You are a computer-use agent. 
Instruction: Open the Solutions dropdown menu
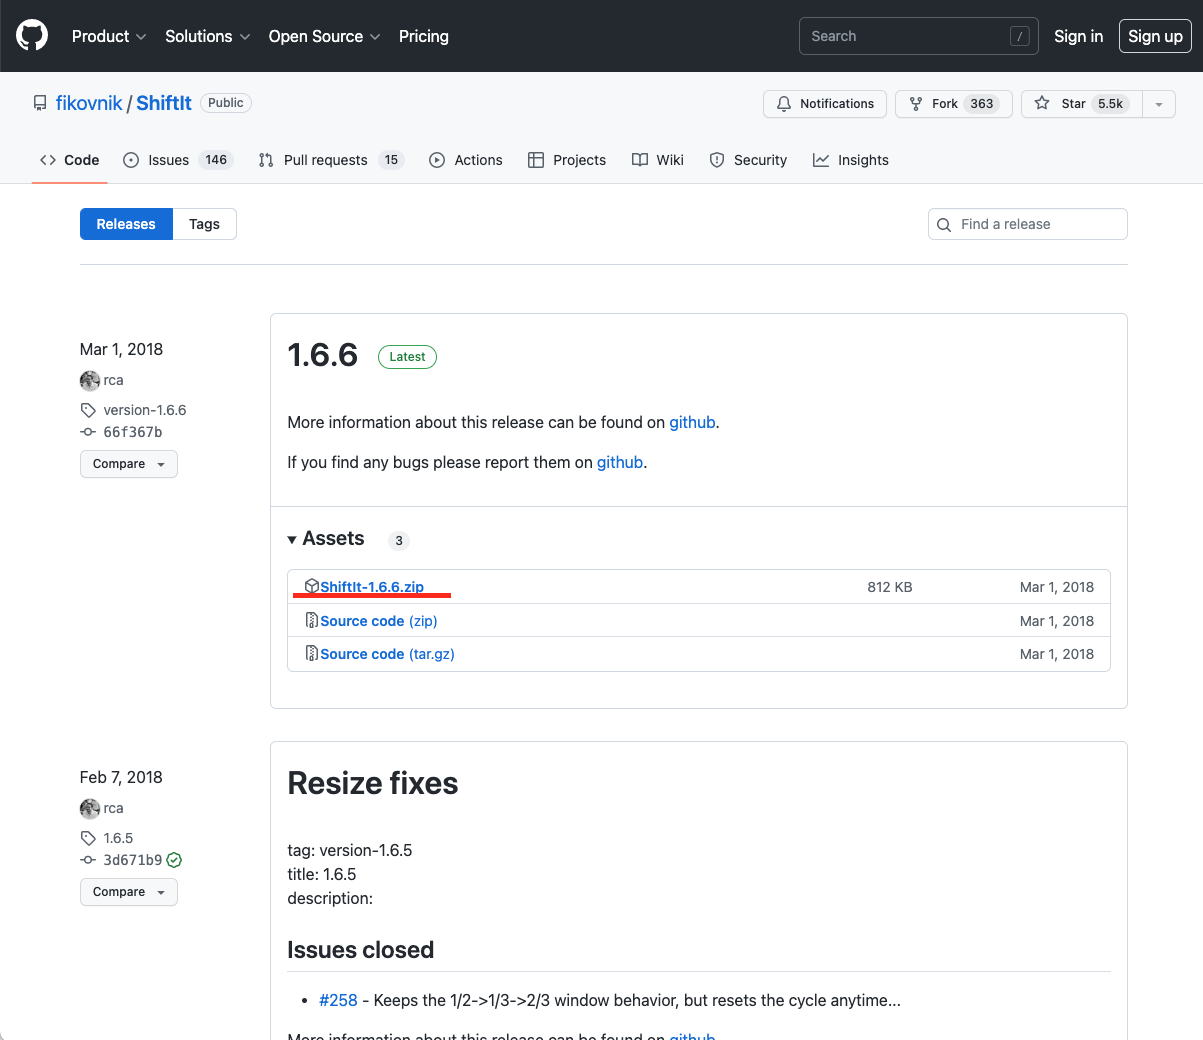click(x=208, y=36)
